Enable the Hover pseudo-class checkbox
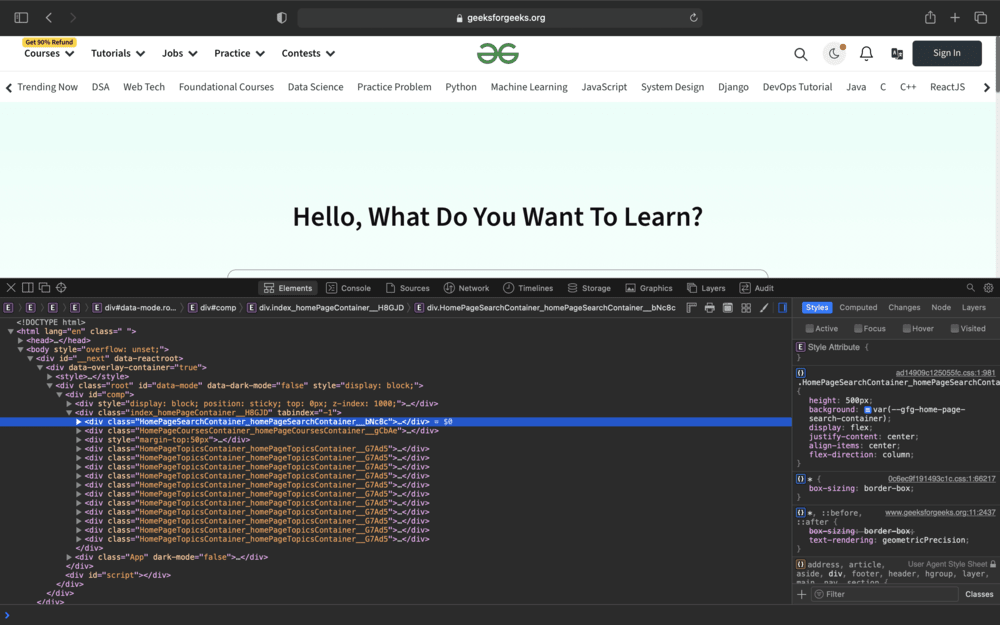The image size is (1000, 625). (907, 328)
